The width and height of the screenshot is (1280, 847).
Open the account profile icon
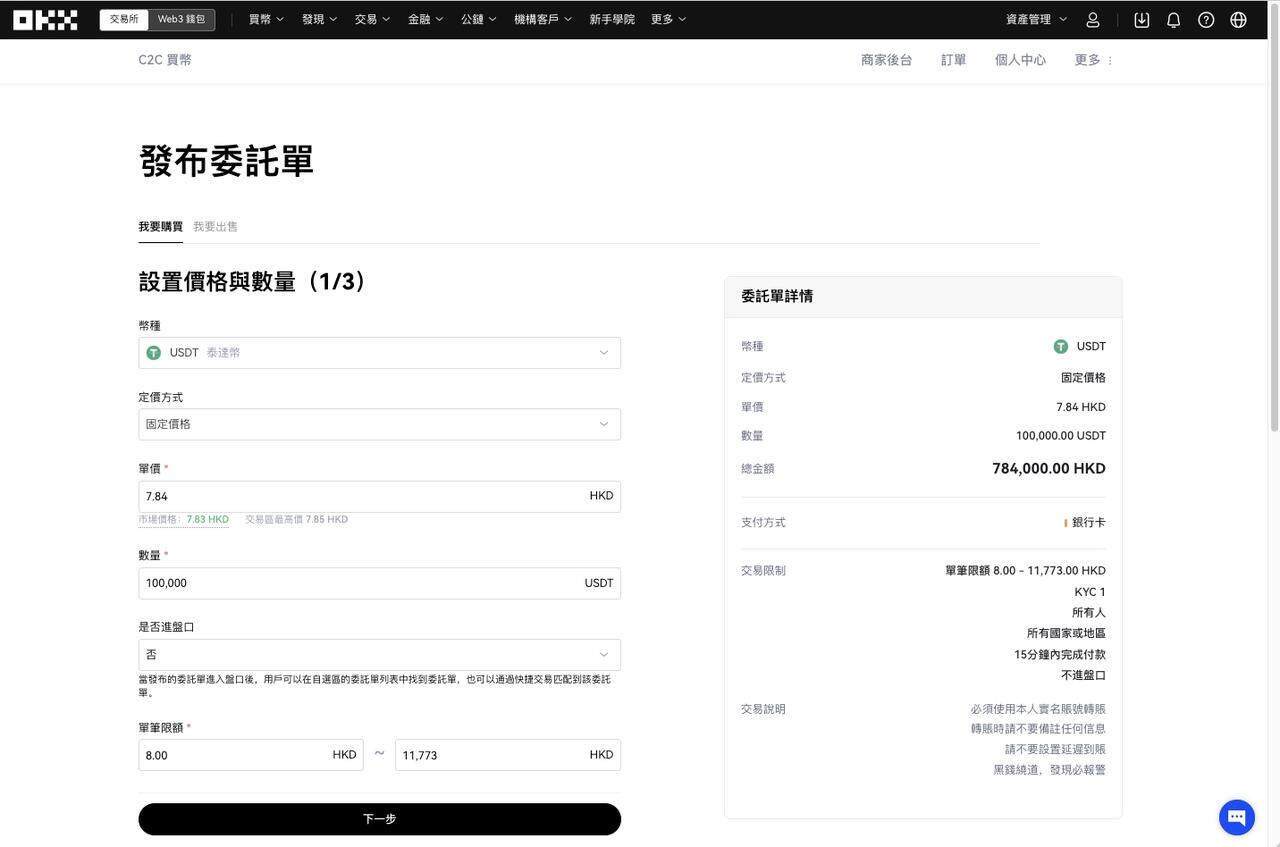1093,17
